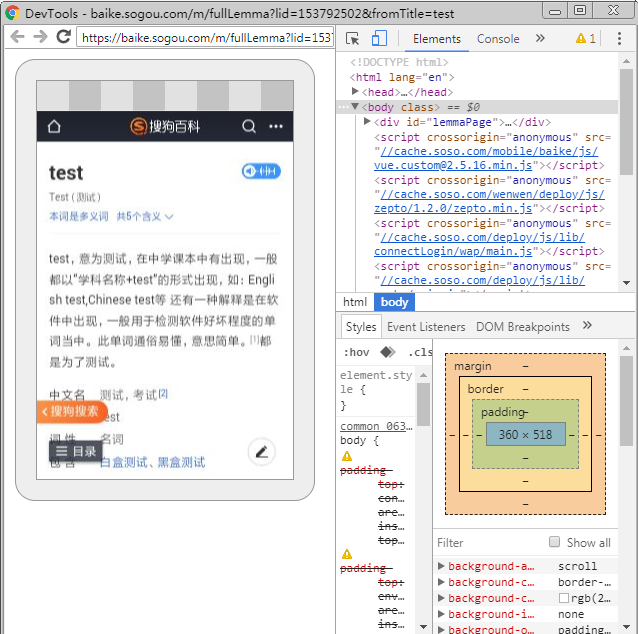The image size is (638, 634).
Task: Play the audio pronunciation button
Action: 261,171
